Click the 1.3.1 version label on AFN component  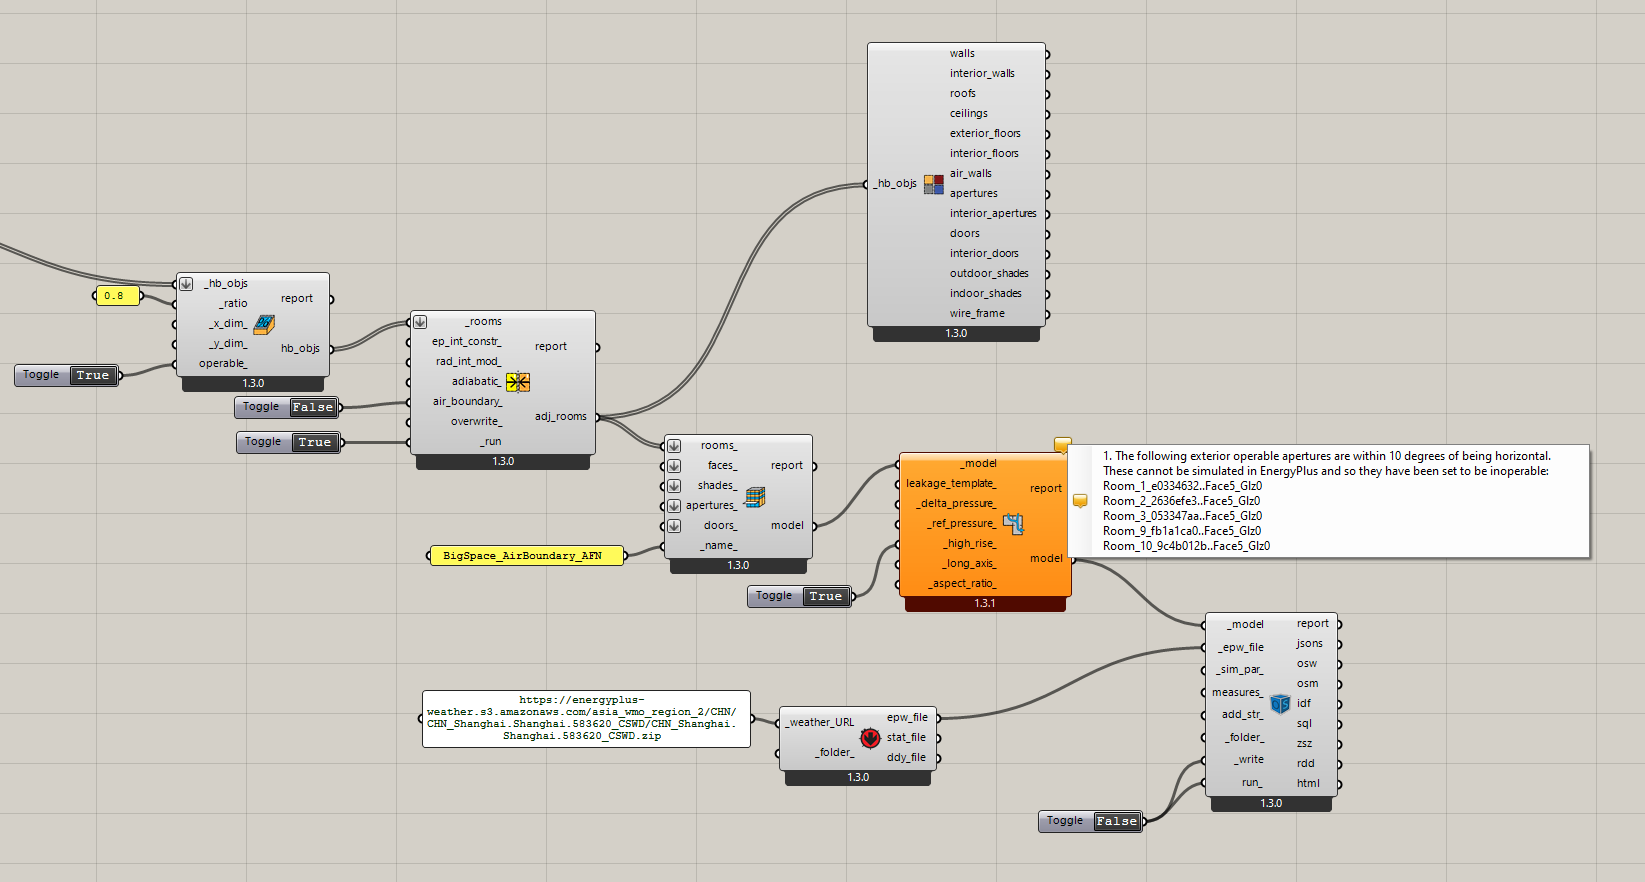pyautogui.click(x=985, y=604)
